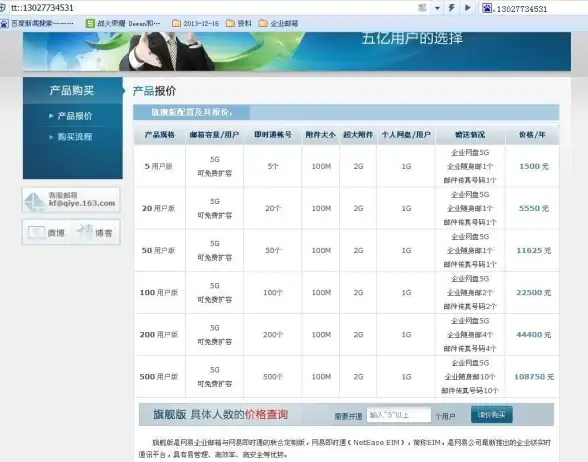
Task: Open the 企业邮箱 bookmark folder
Action: (x=279, y=23)
